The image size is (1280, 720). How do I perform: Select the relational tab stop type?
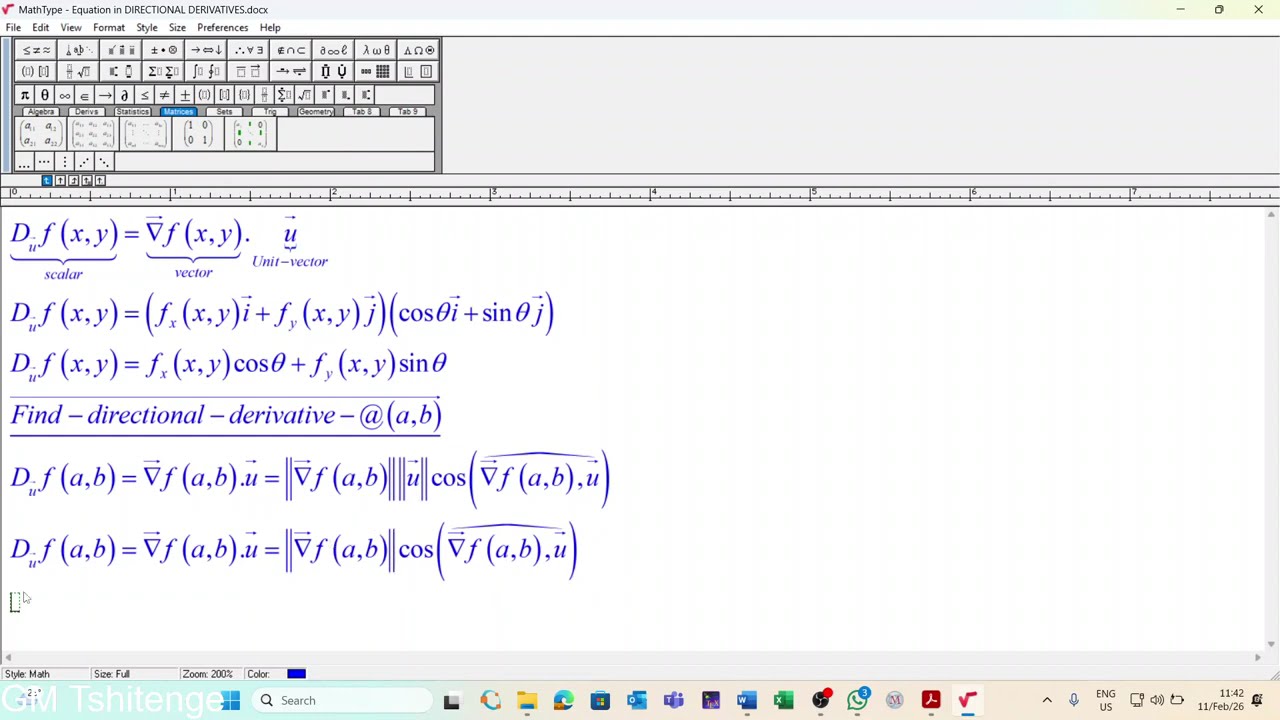[x=86, y=180]
